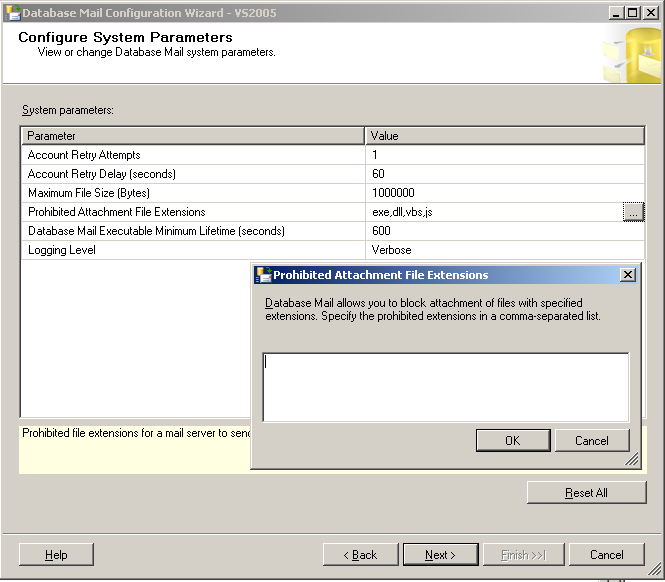Close the wizard window with X
The width and height of the screenshot is (665, 582).
650,13
